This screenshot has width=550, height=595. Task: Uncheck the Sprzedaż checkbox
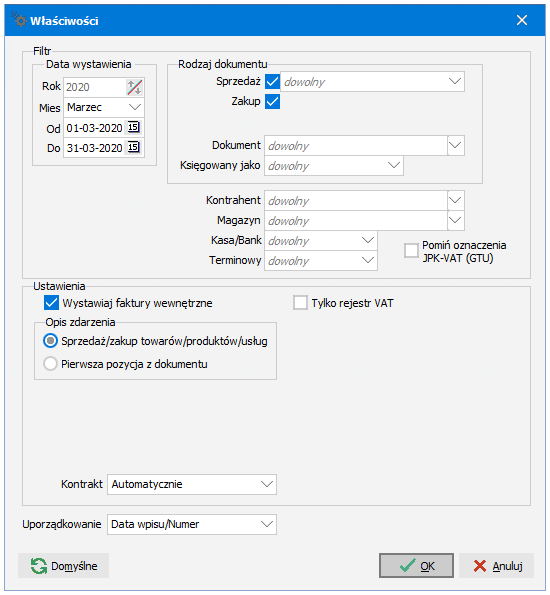[273, 82]
